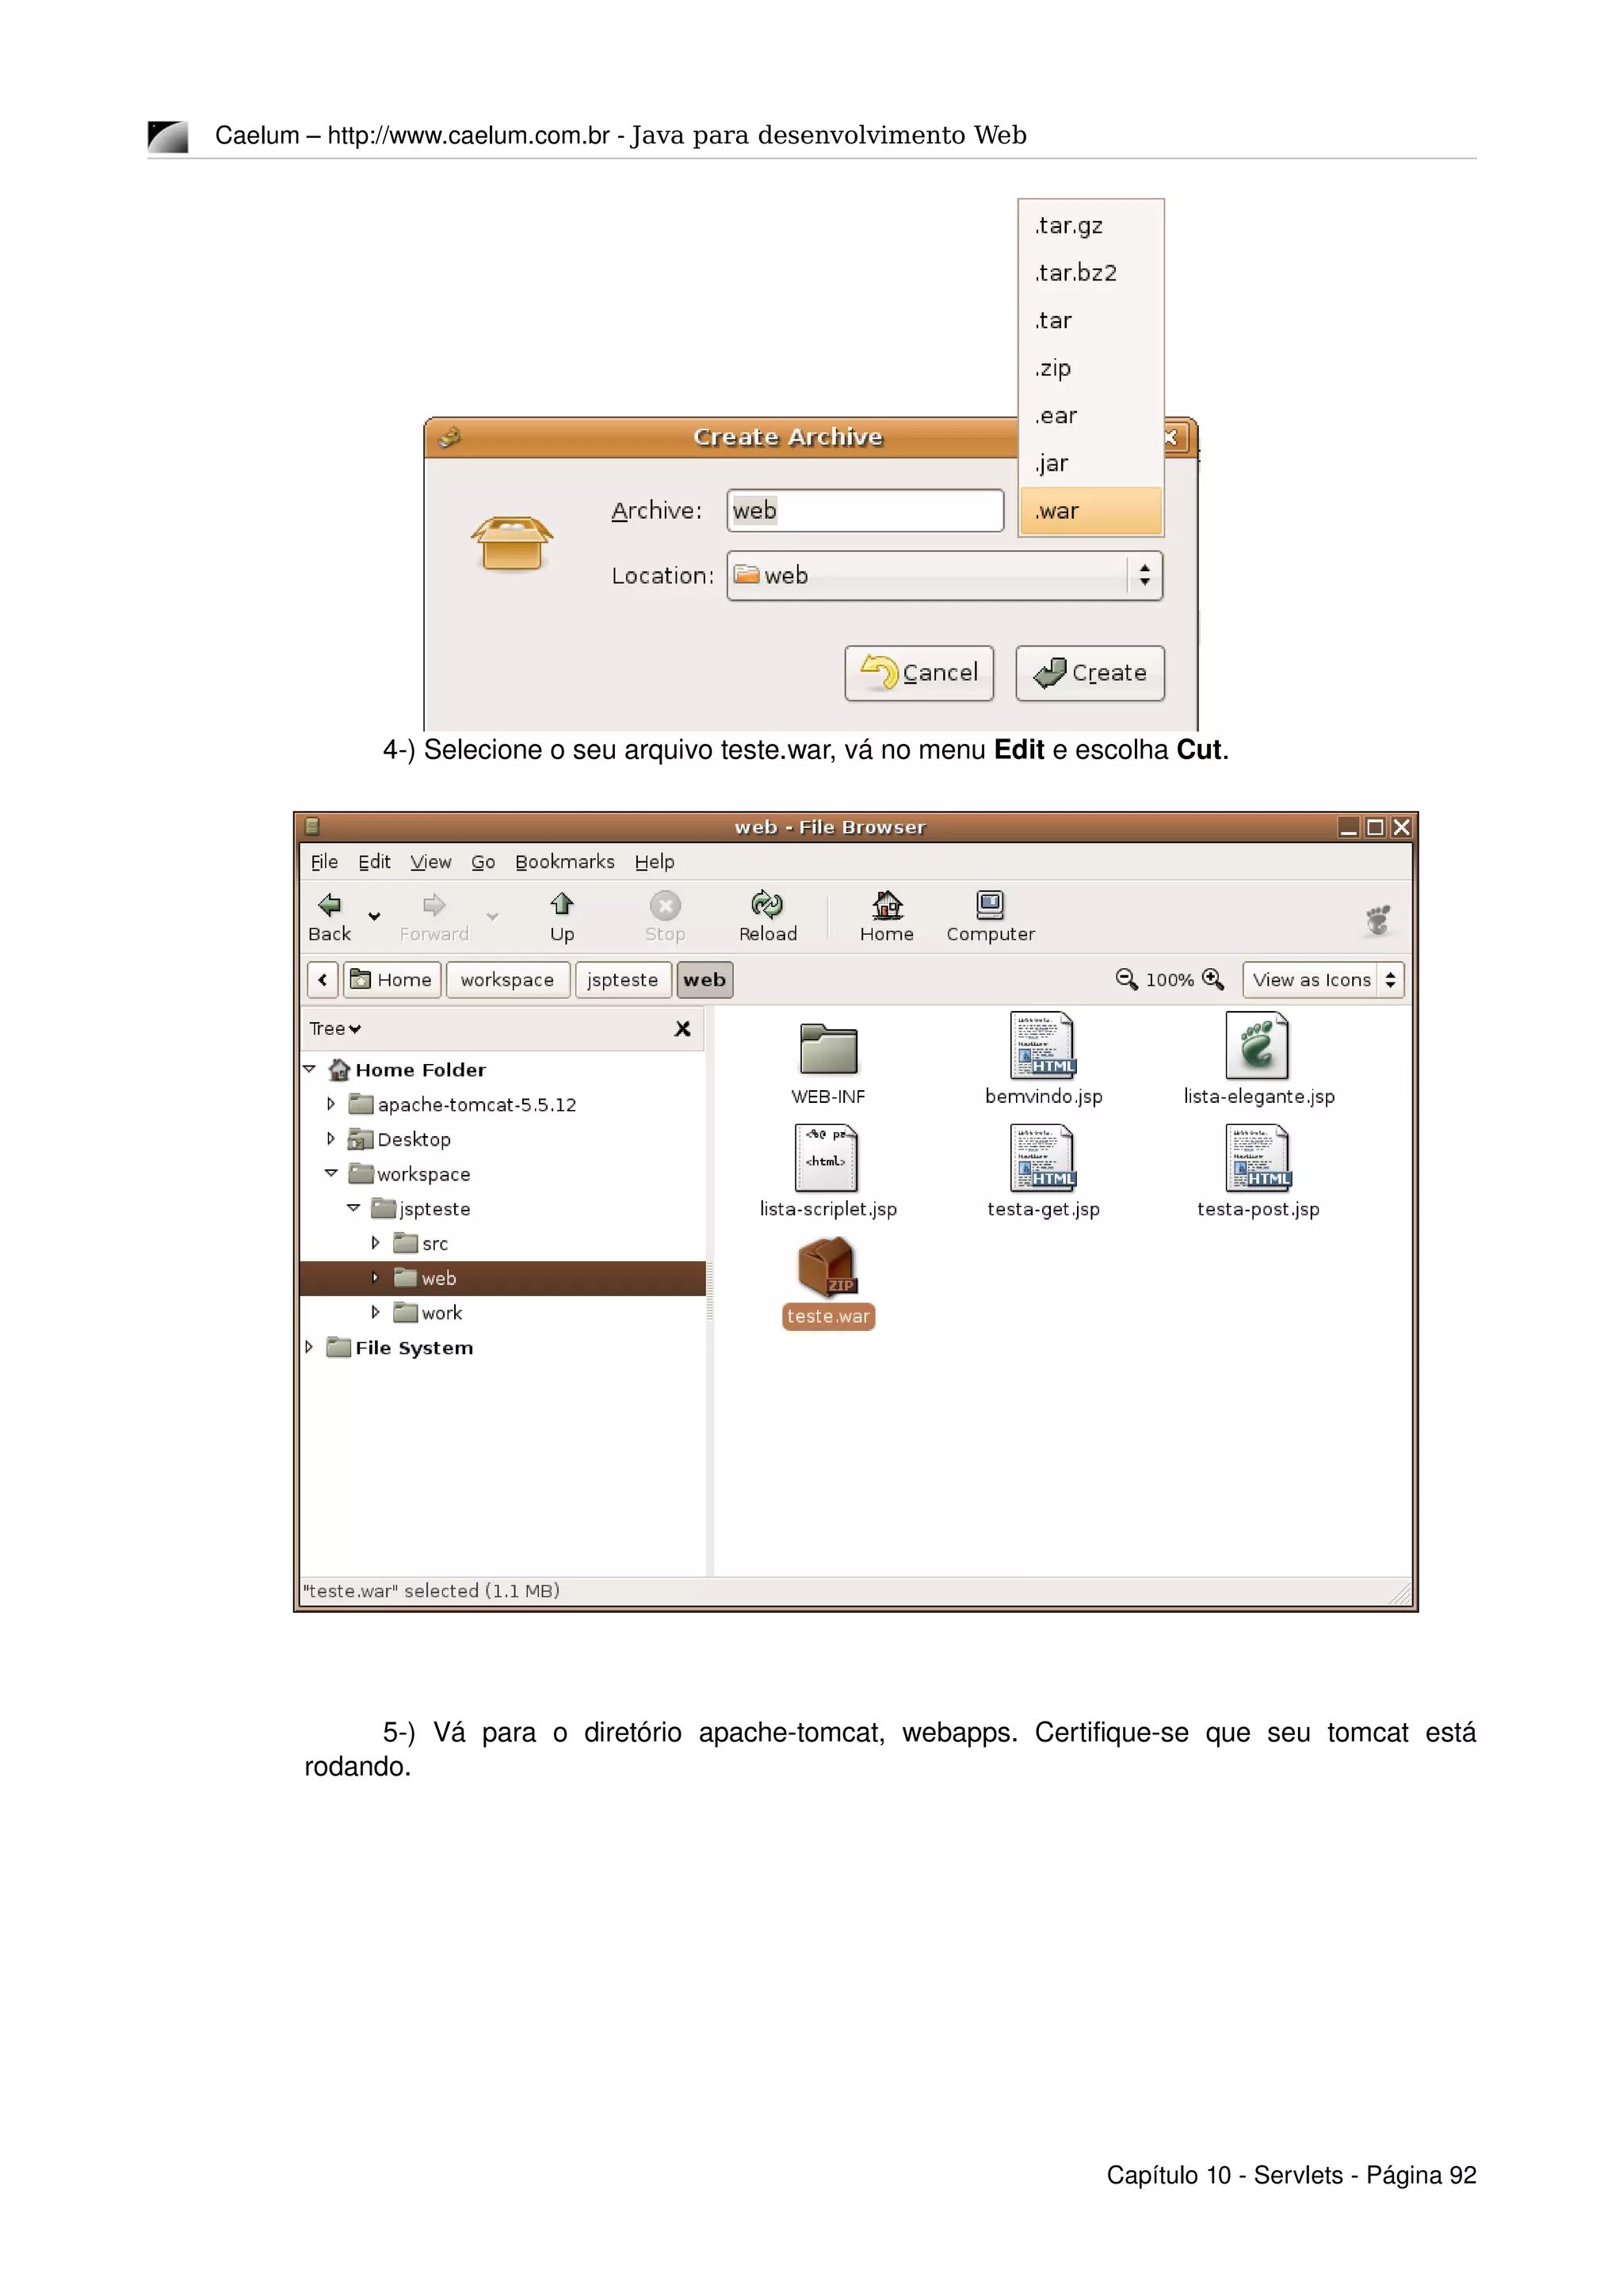Click the Stop toolbar icon
This screenshot has width=1623, height=2296.
click(665, 906)
